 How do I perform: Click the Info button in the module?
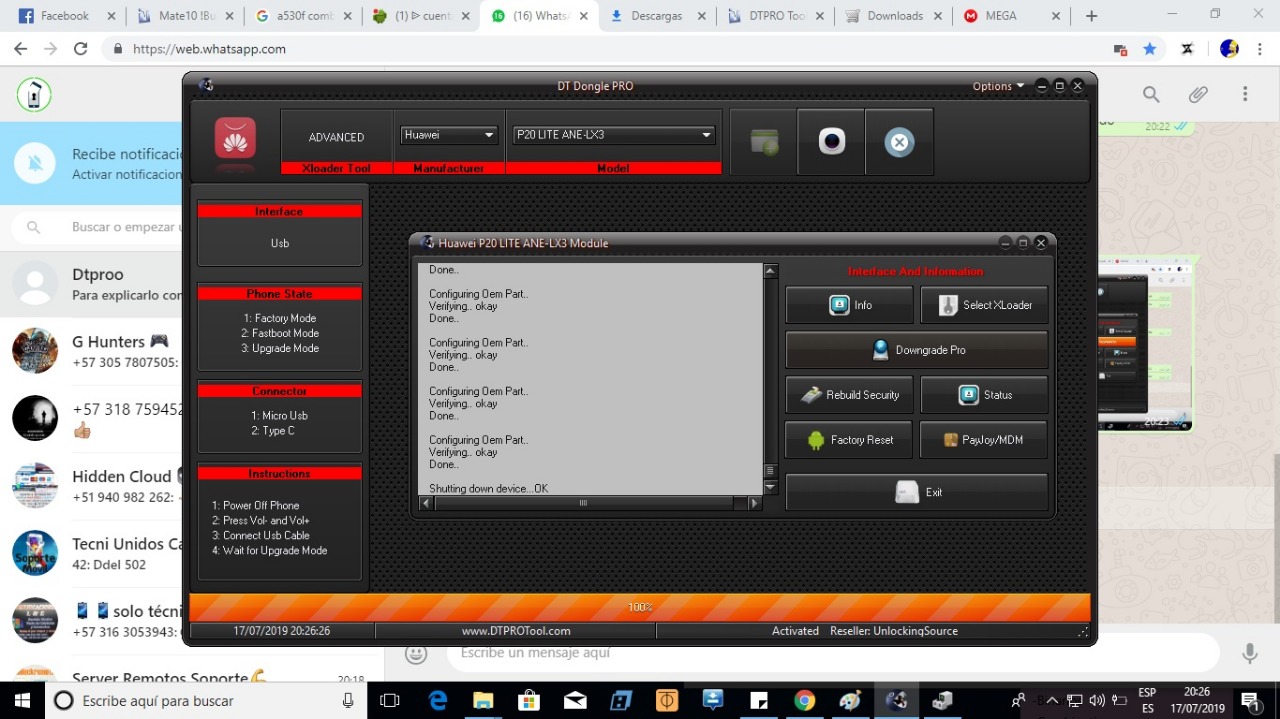click(x=850, y=305)
